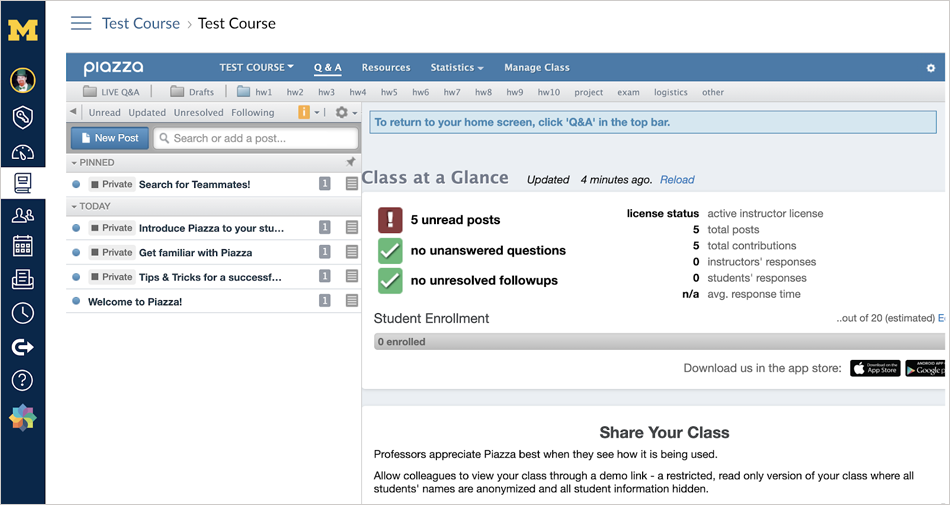This screenshot has width=950, height=505.
Task: Collapse the feed with left arrow
Action: tap(73, 112)
